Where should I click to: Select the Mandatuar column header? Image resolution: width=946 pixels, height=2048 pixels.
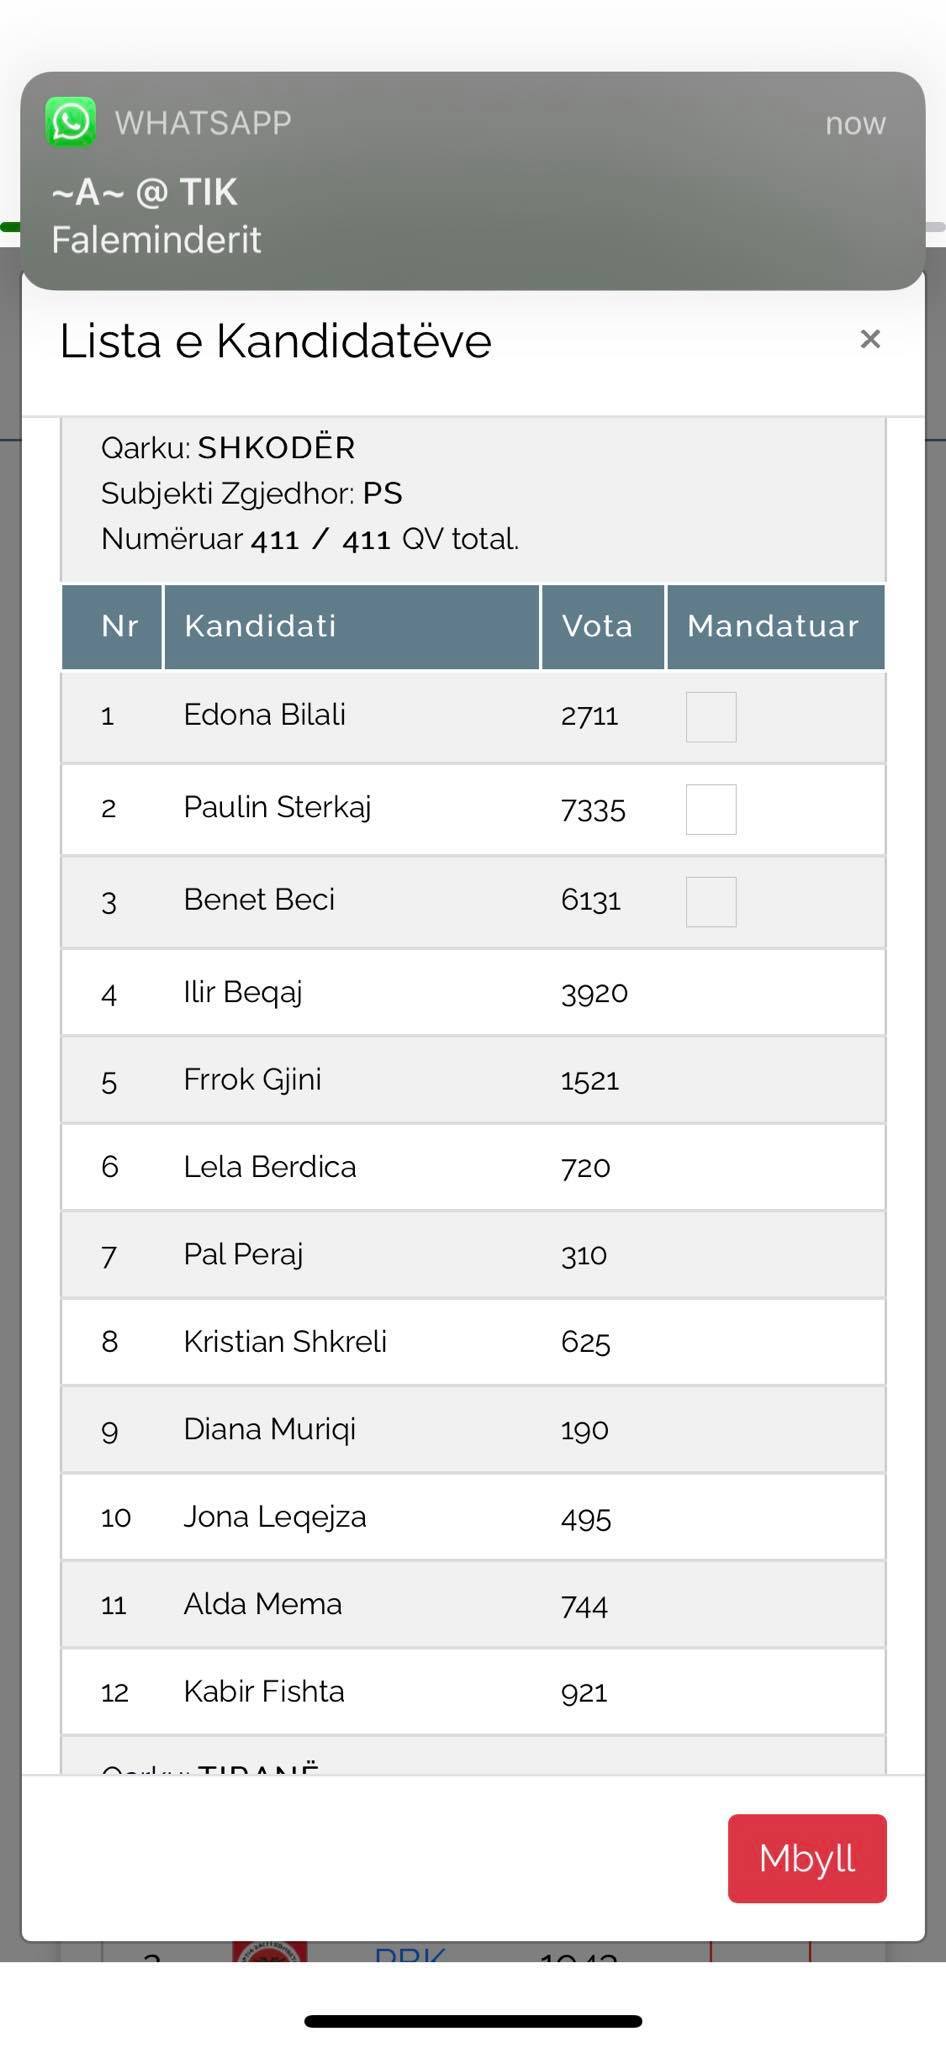tap(775, 627)
